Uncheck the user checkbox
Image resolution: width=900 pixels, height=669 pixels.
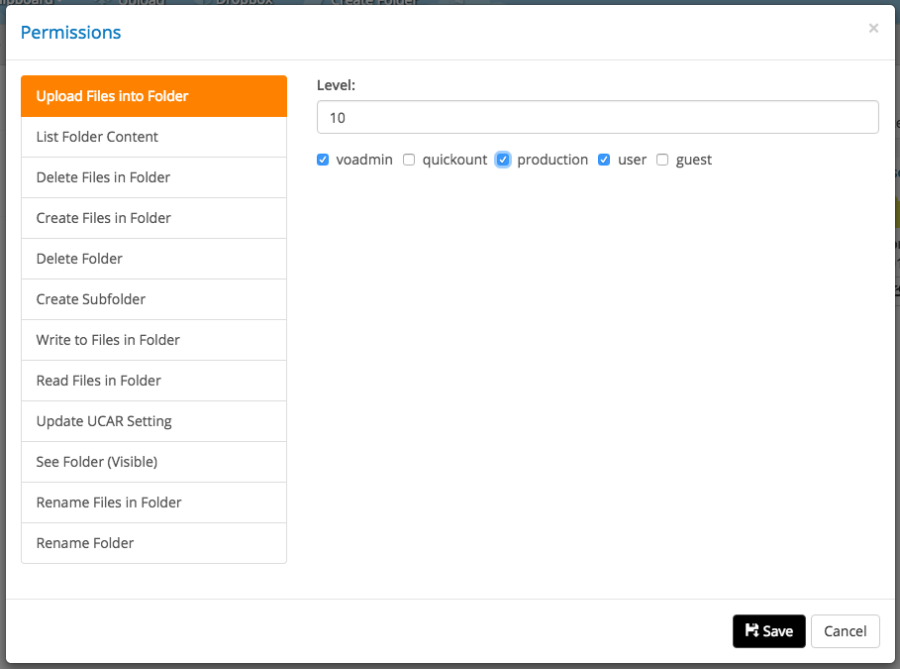tap(604, 160)
